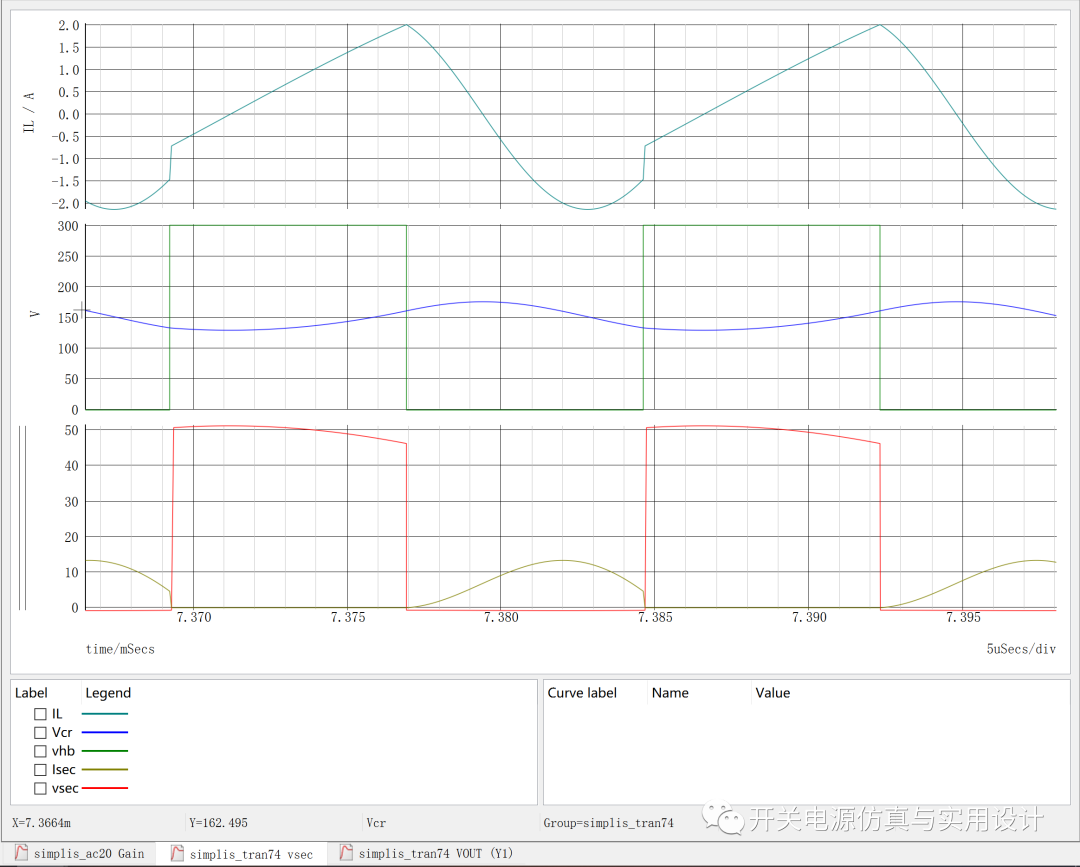Check the vsec curve checkbox
The image size is (1080, 867).
coord(41,788)
